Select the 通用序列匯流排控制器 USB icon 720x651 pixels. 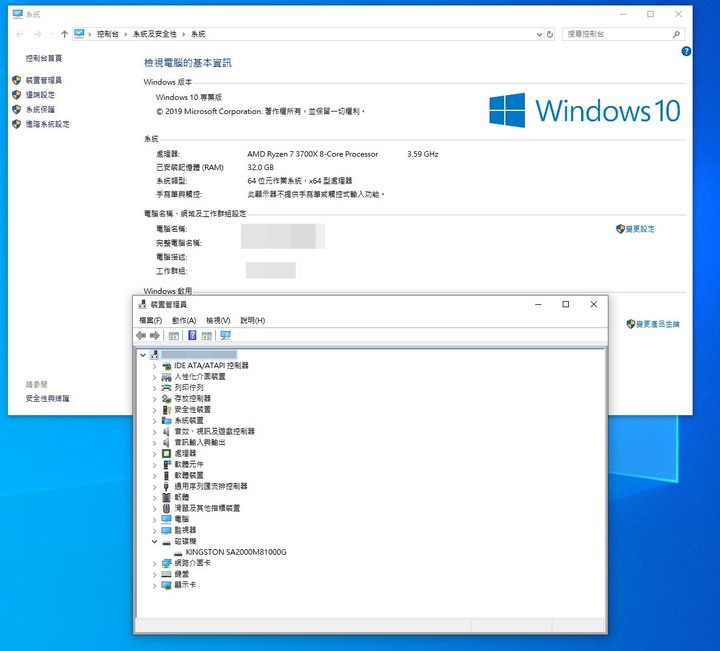pyautogui.click(x=166, y=486)
